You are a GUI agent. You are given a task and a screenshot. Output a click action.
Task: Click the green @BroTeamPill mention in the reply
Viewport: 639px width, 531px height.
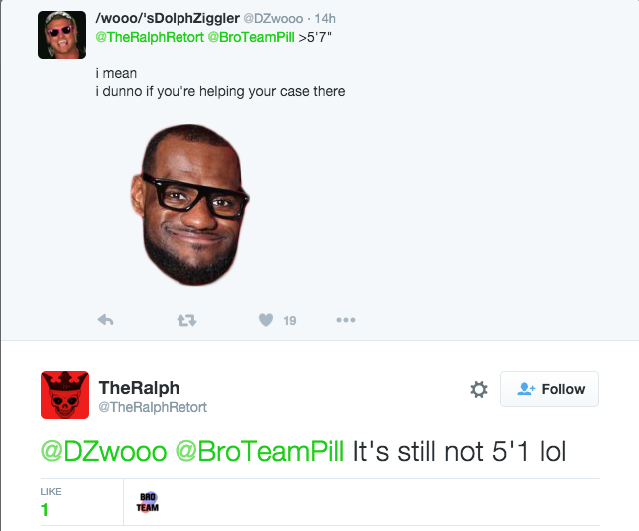[x=260, y=452]
